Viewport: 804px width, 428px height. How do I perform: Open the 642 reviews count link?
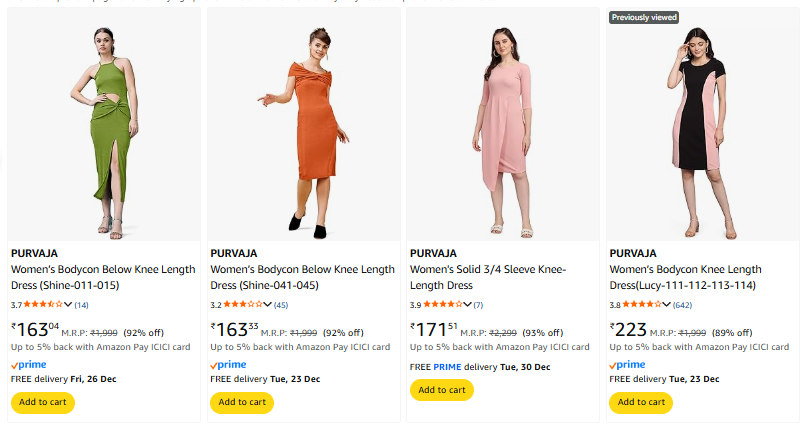point(683,305)
